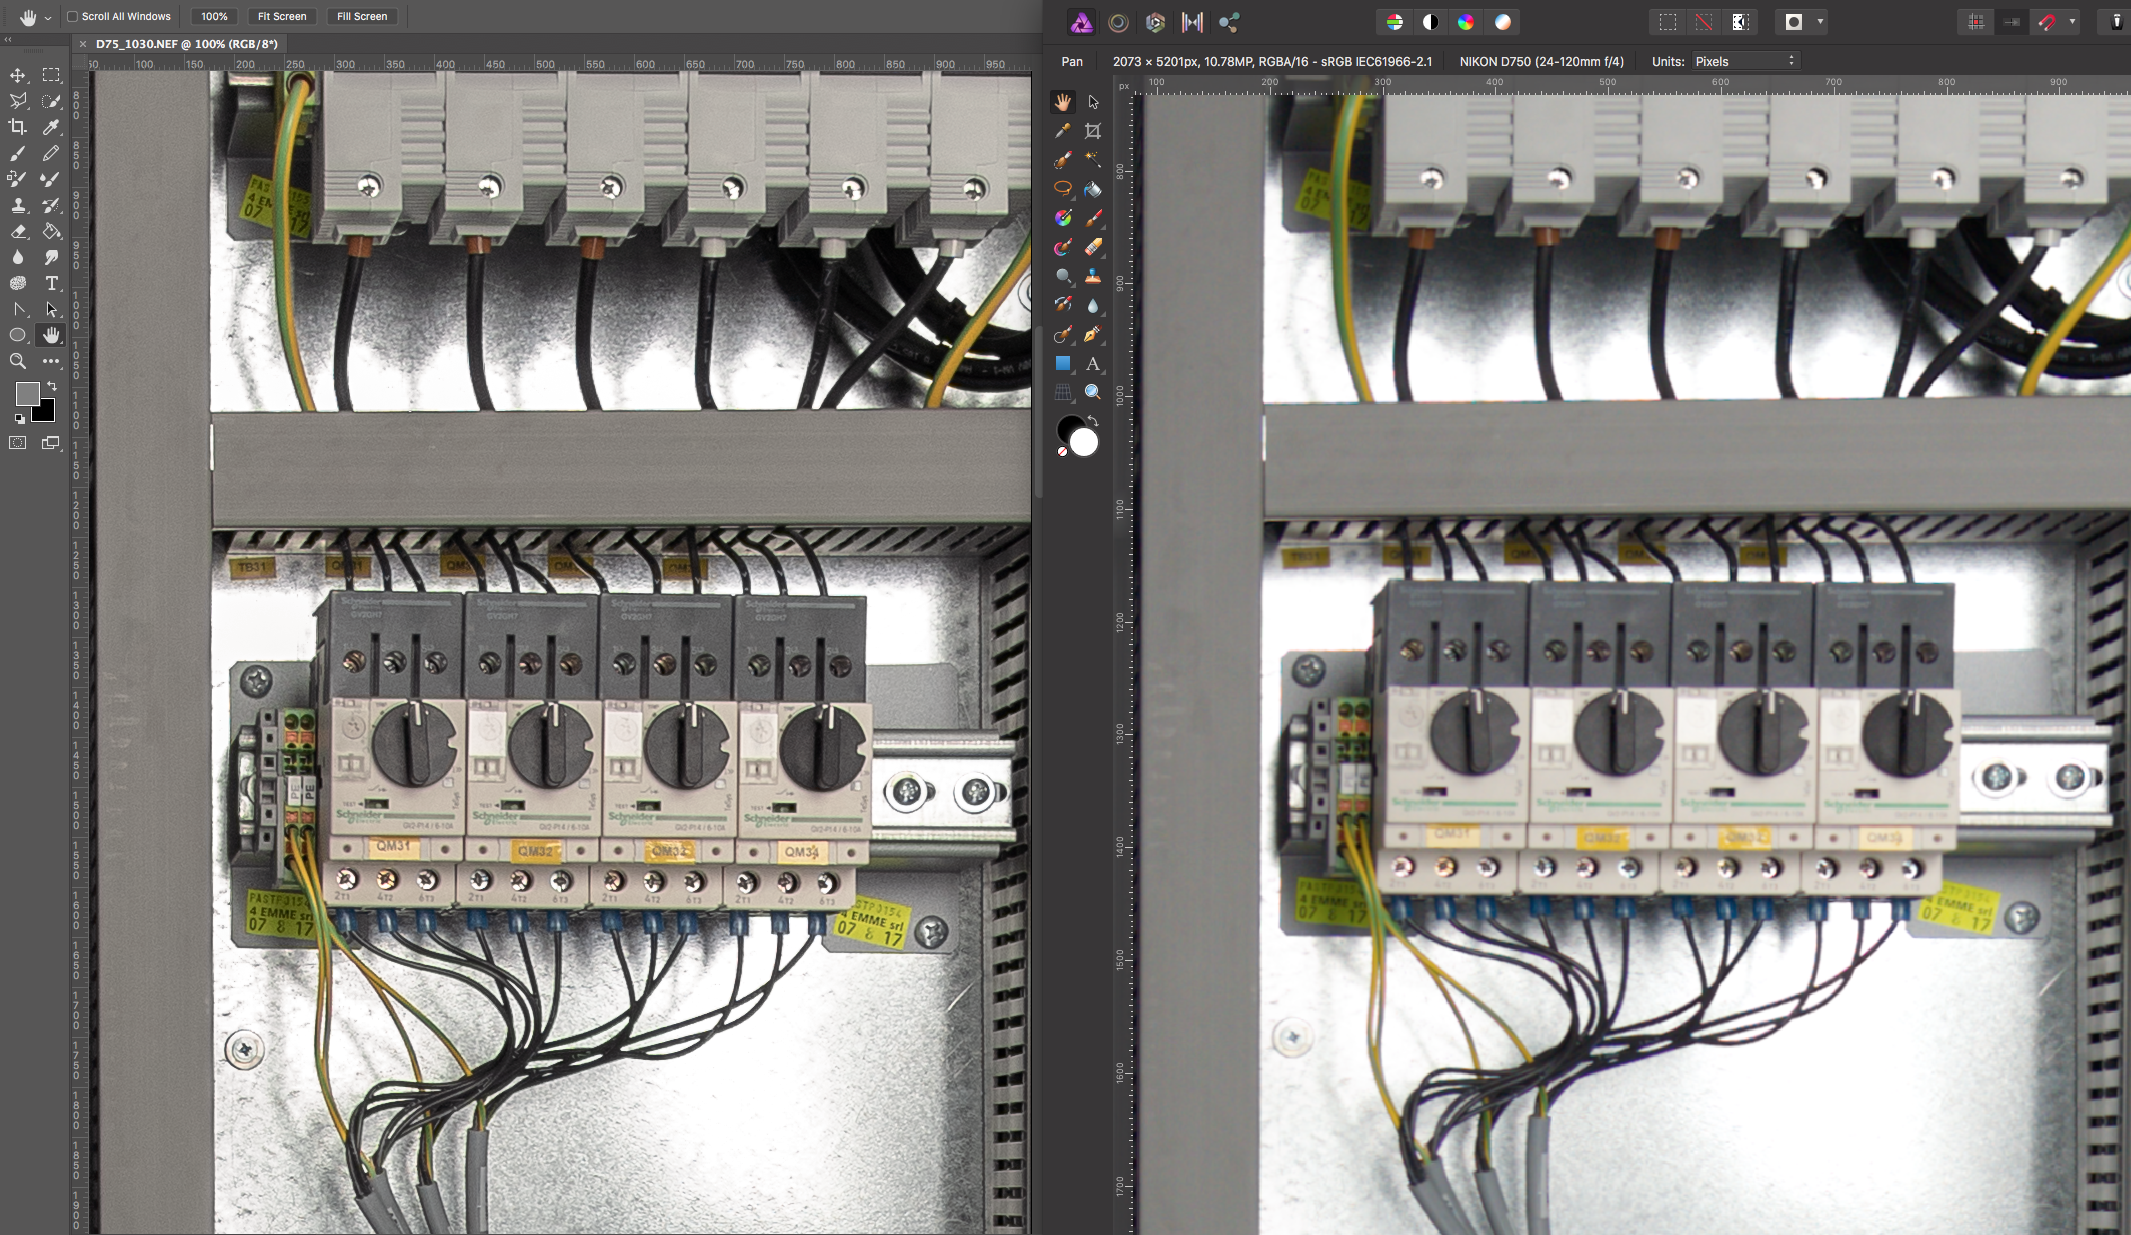Choose the Affinity flood fill bucket tool
The height and width of the screenshot is (1235, 2131).
coord(1093,189)
